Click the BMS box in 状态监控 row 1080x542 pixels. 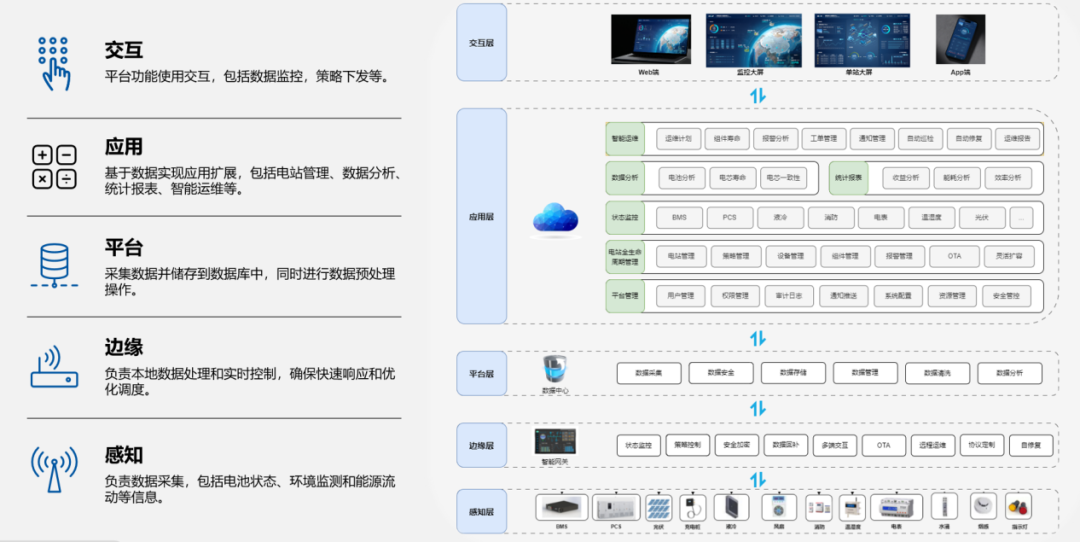click(x=680, y=217)
